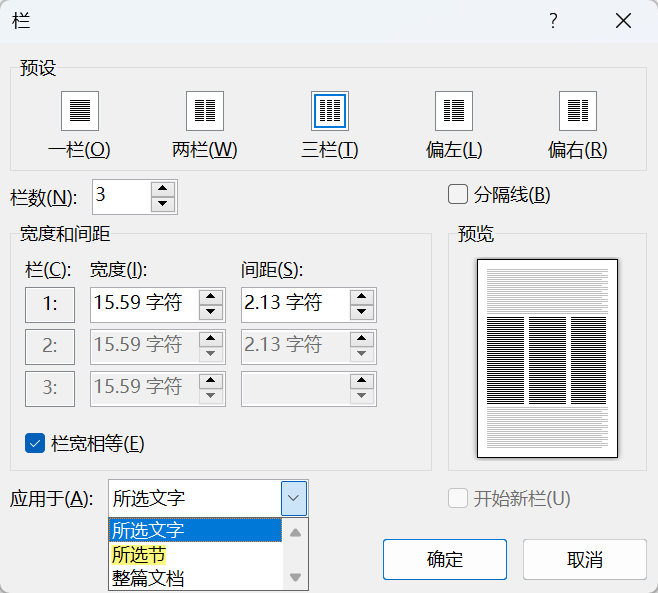Increase column 3 width with up arrow
The width and height of the screenshot is (658, 593).
pos(211,381)
